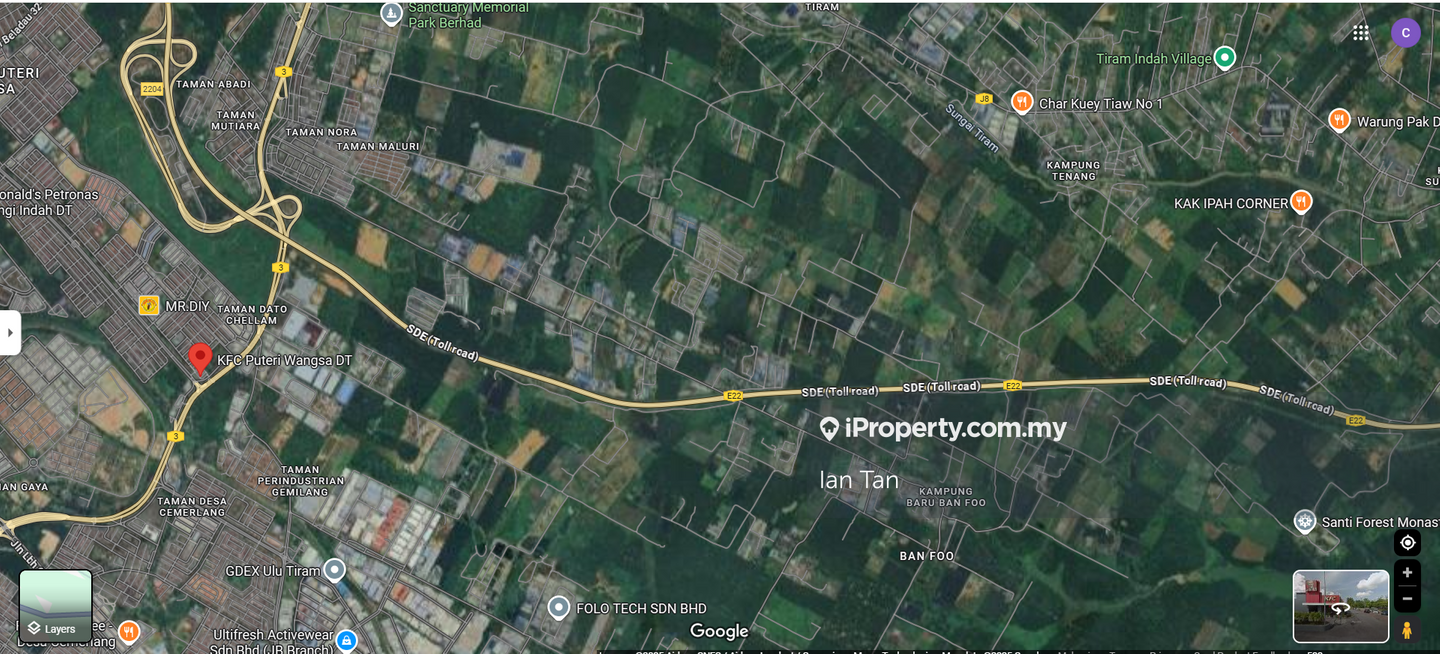Open Pegman Street View figure
1440x654 pixels.
(x=1407, y=630)
